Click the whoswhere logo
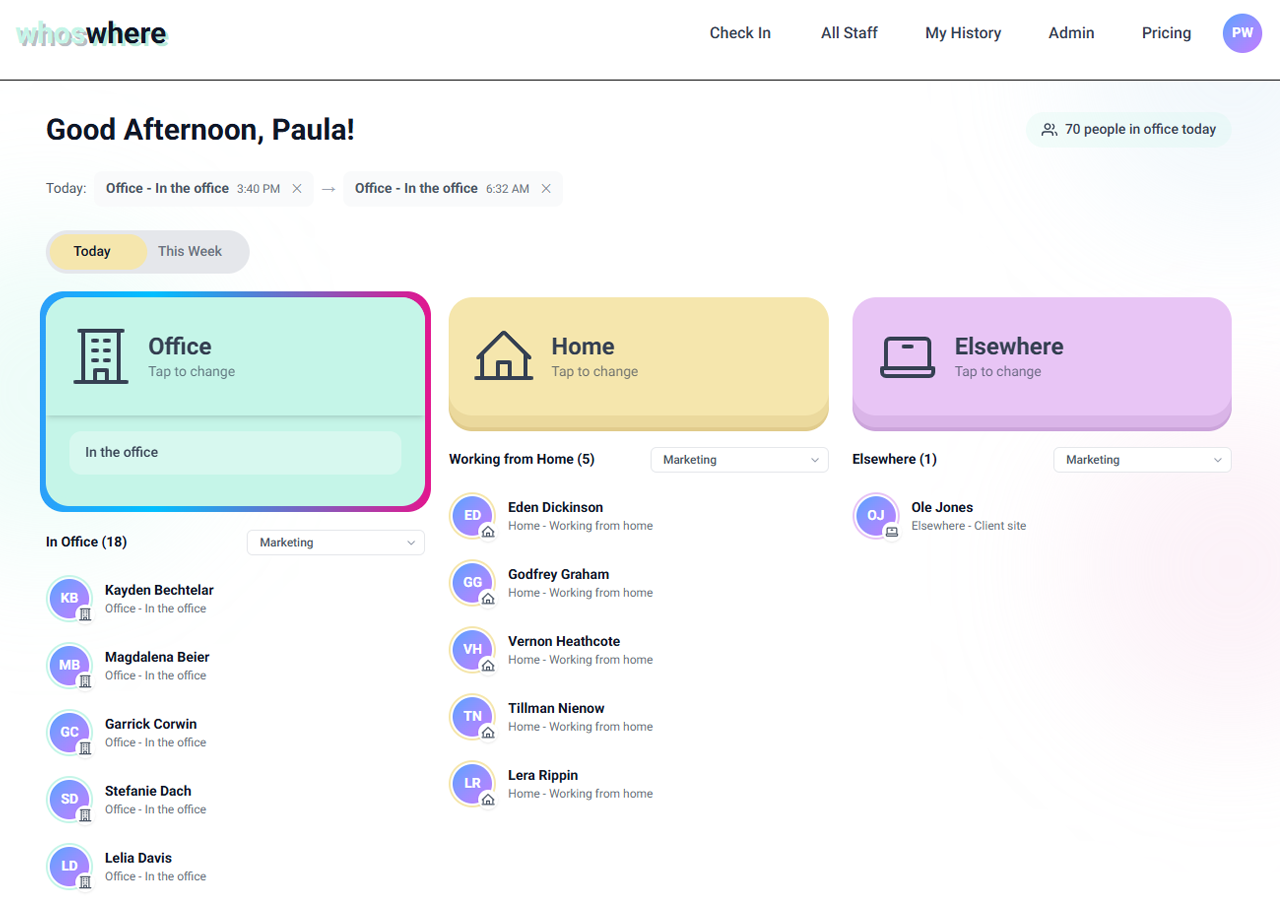1280x900 pixels. coord(91,33)
